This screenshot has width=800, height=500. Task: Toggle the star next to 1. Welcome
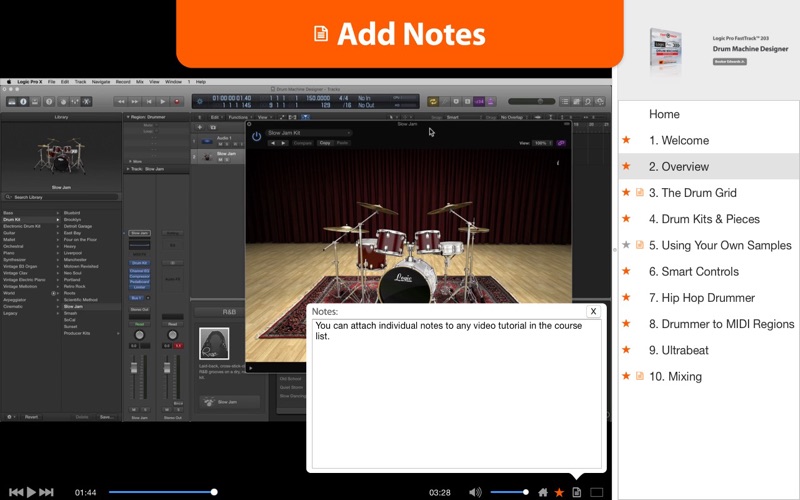626,140
